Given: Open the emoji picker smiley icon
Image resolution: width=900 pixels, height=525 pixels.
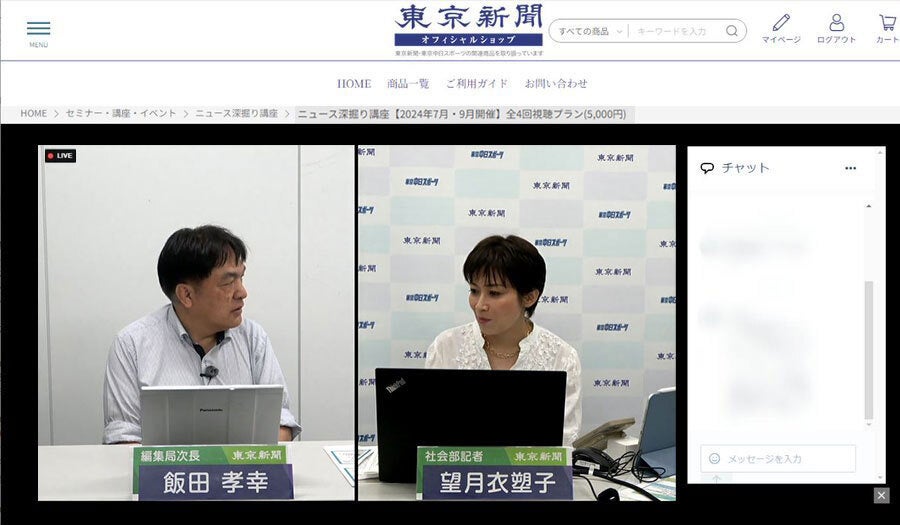Looking at the screenshot, I should pos(715,458).
